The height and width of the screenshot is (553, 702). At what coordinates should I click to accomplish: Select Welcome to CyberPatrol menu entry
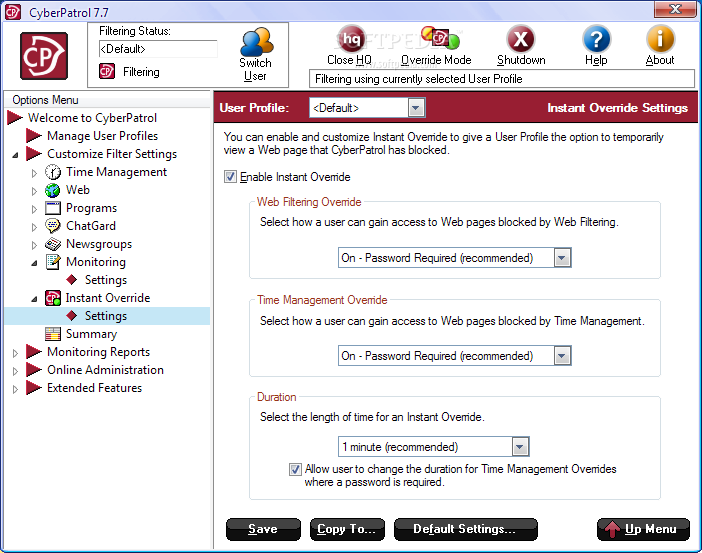(x=92, y=118)
